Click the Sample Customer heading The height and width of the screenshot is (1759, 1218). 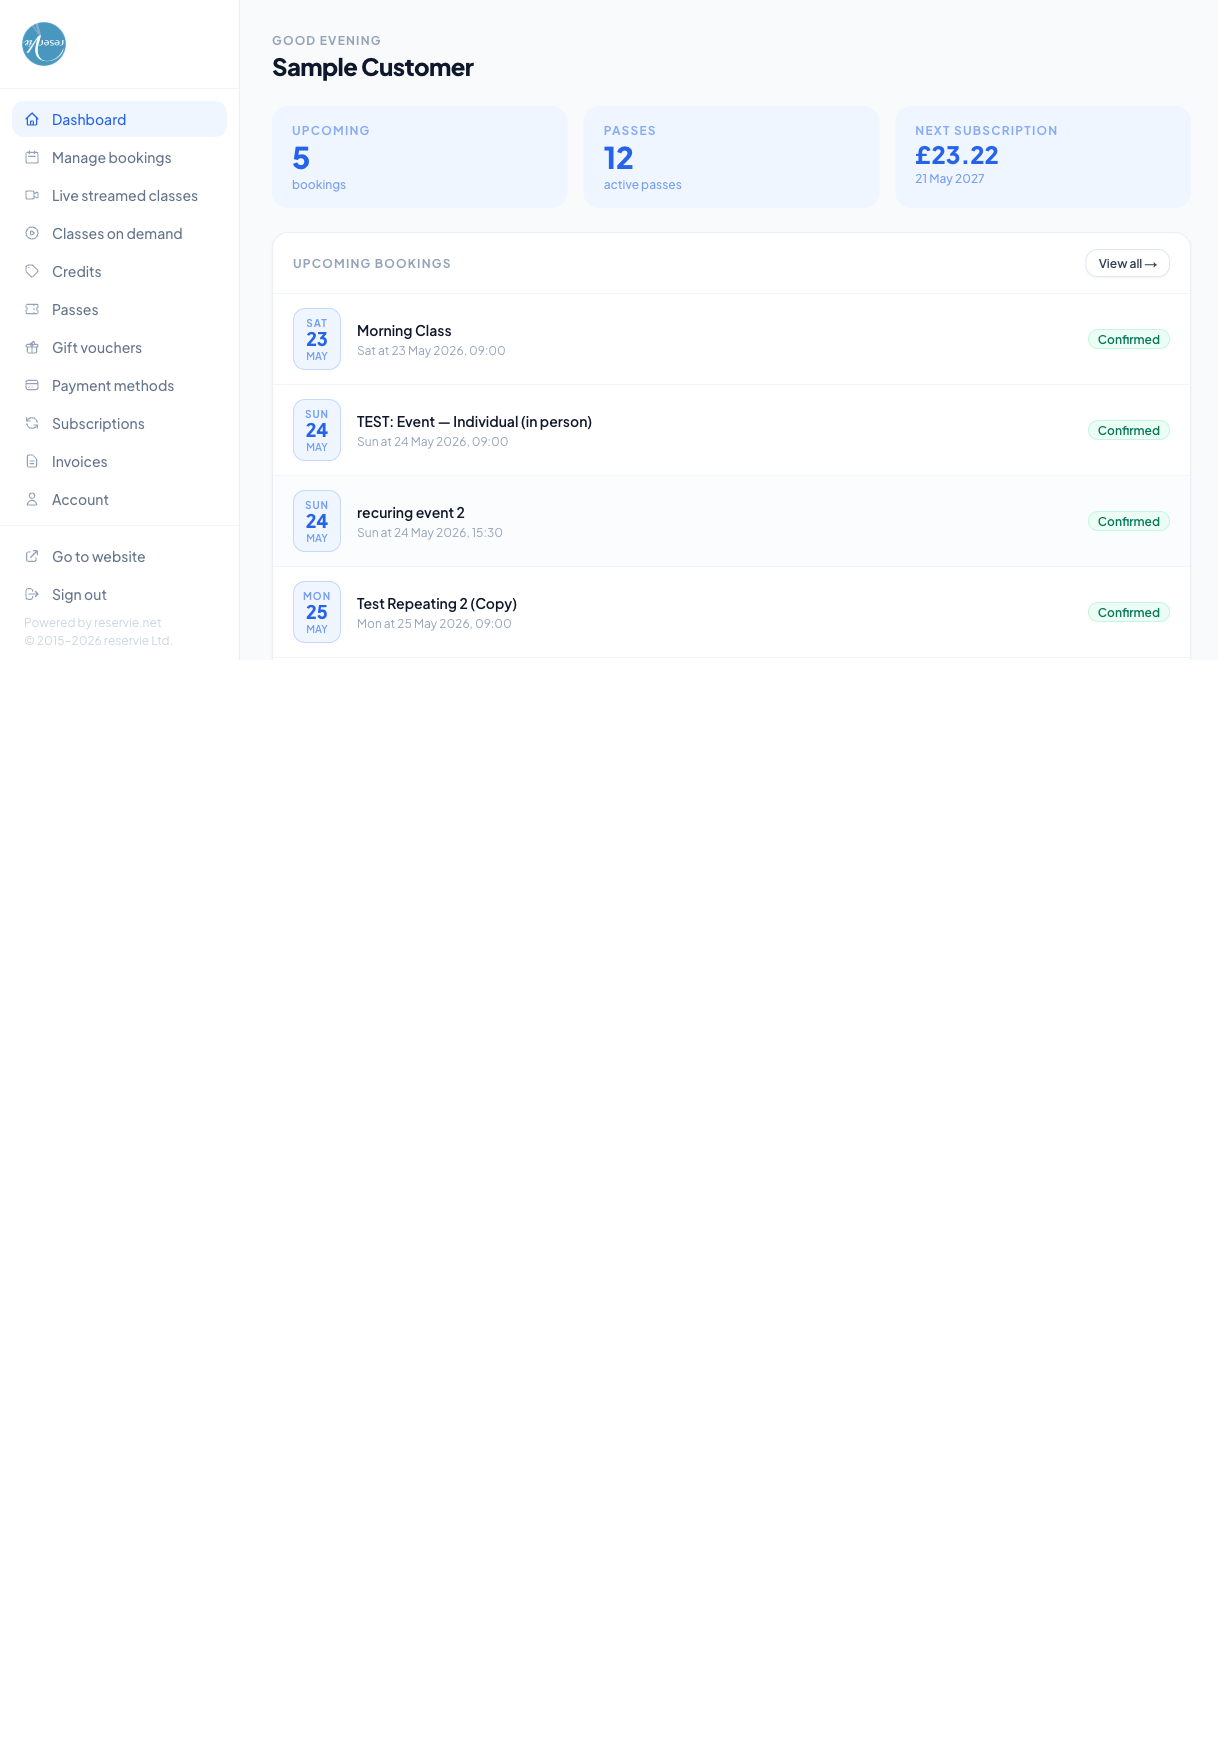tap(373, 67)
